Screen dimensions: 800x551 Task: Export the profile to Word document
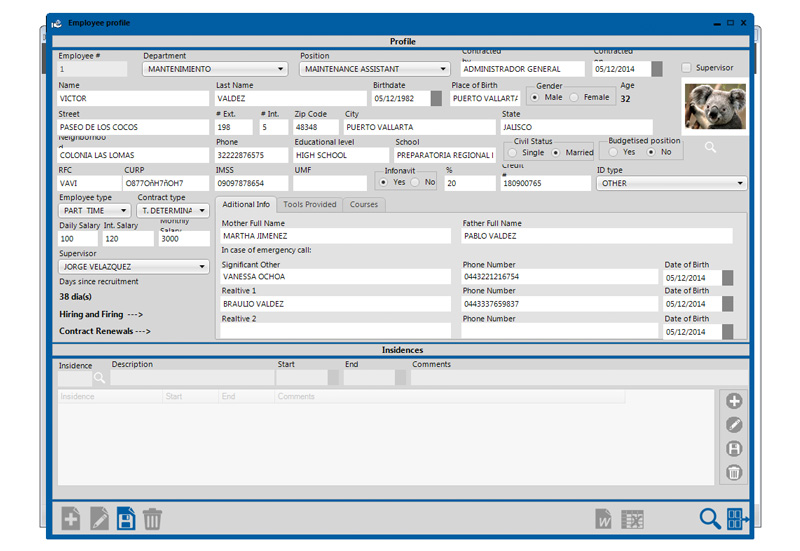604,518
